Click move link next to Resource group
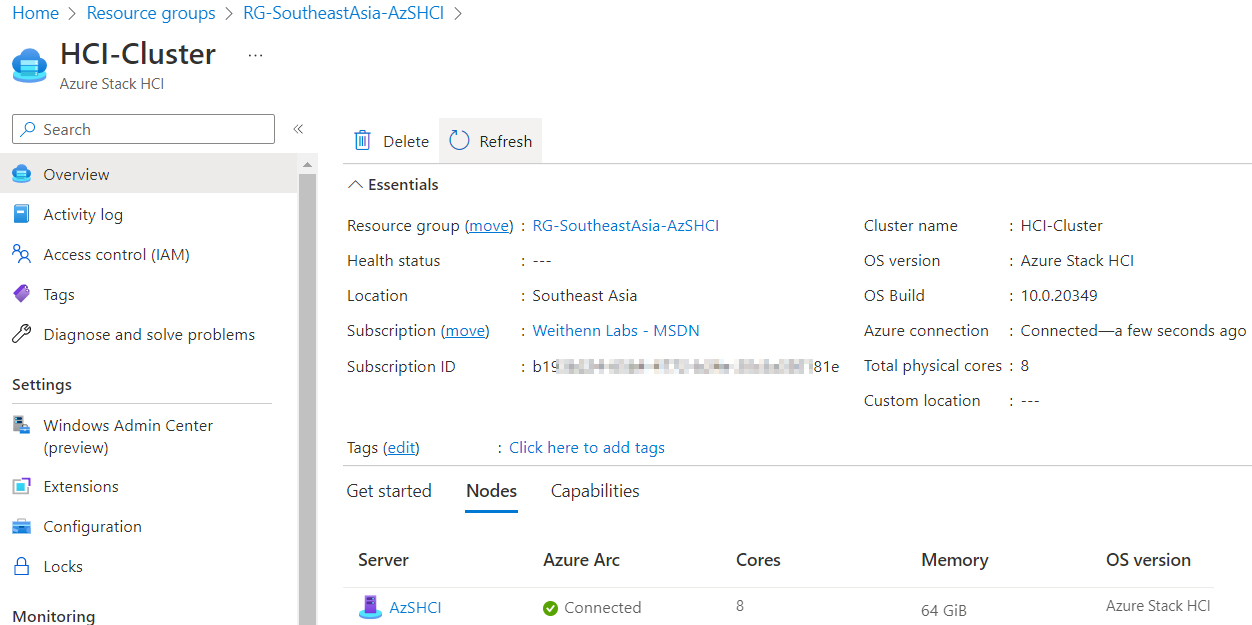1252x625 pixels. [490, 226]
